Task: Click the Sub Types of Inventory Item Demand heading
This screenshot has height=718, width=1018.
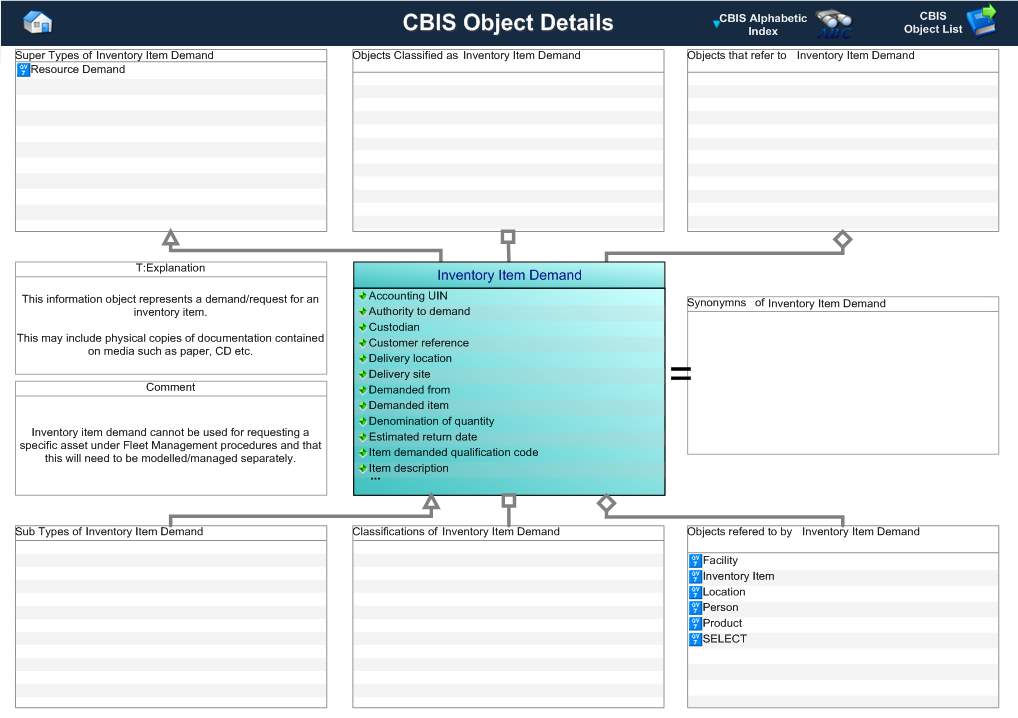Action: 109,532
